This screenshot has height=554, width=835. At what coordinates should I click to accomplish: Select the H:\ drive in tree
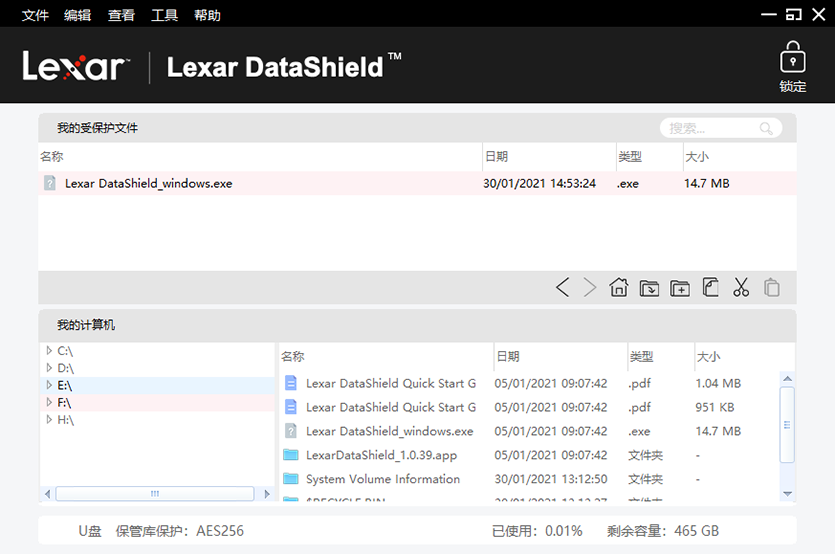[66, 419]
